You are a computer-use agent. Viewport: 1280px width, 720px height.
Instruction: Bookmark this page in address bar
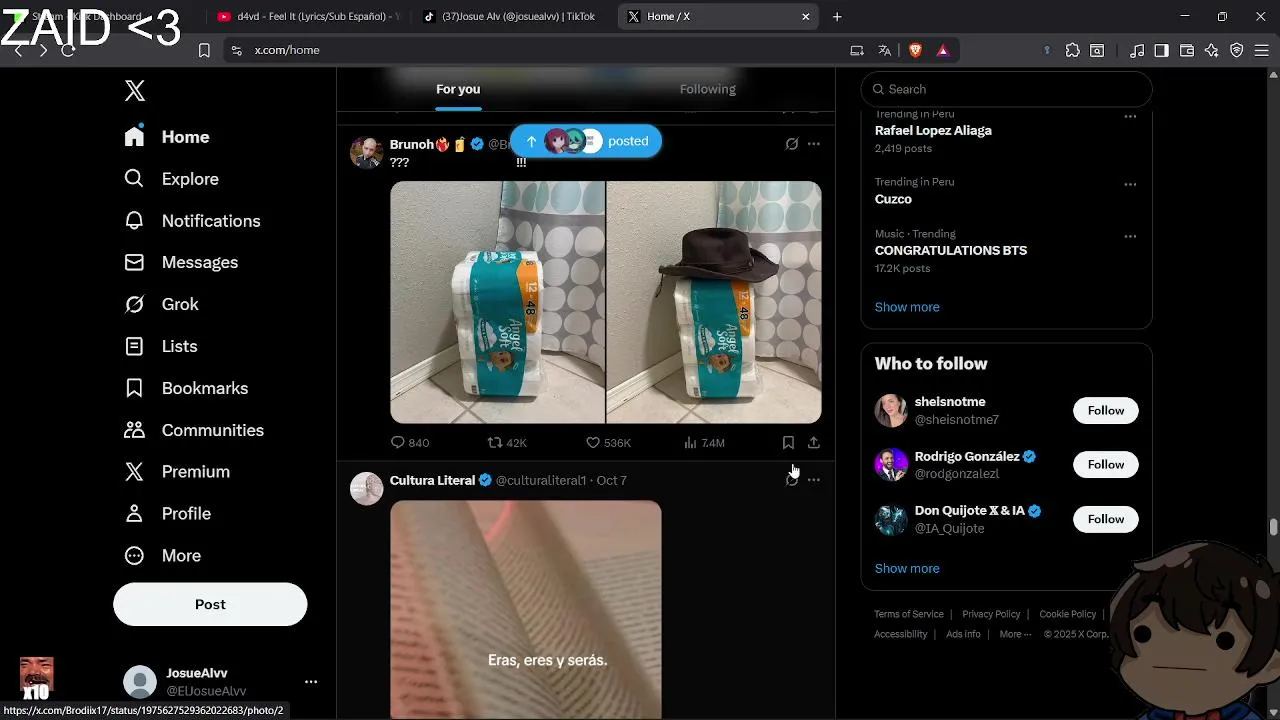[204, 50]
